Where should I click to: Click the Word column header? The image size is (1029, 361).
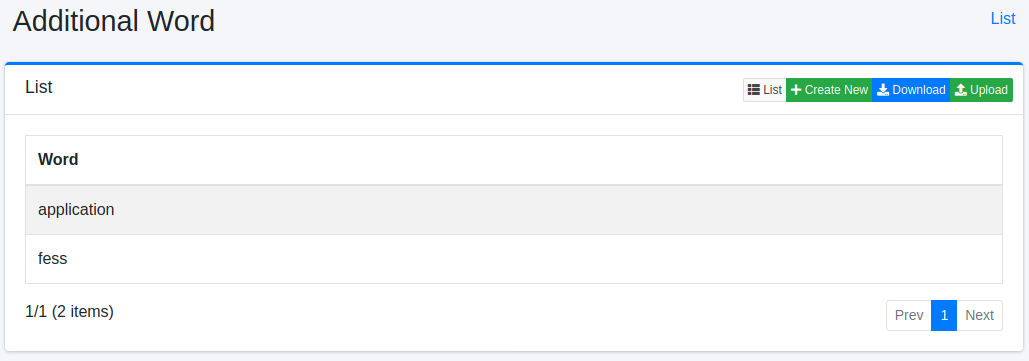click(x=58, y=159)
